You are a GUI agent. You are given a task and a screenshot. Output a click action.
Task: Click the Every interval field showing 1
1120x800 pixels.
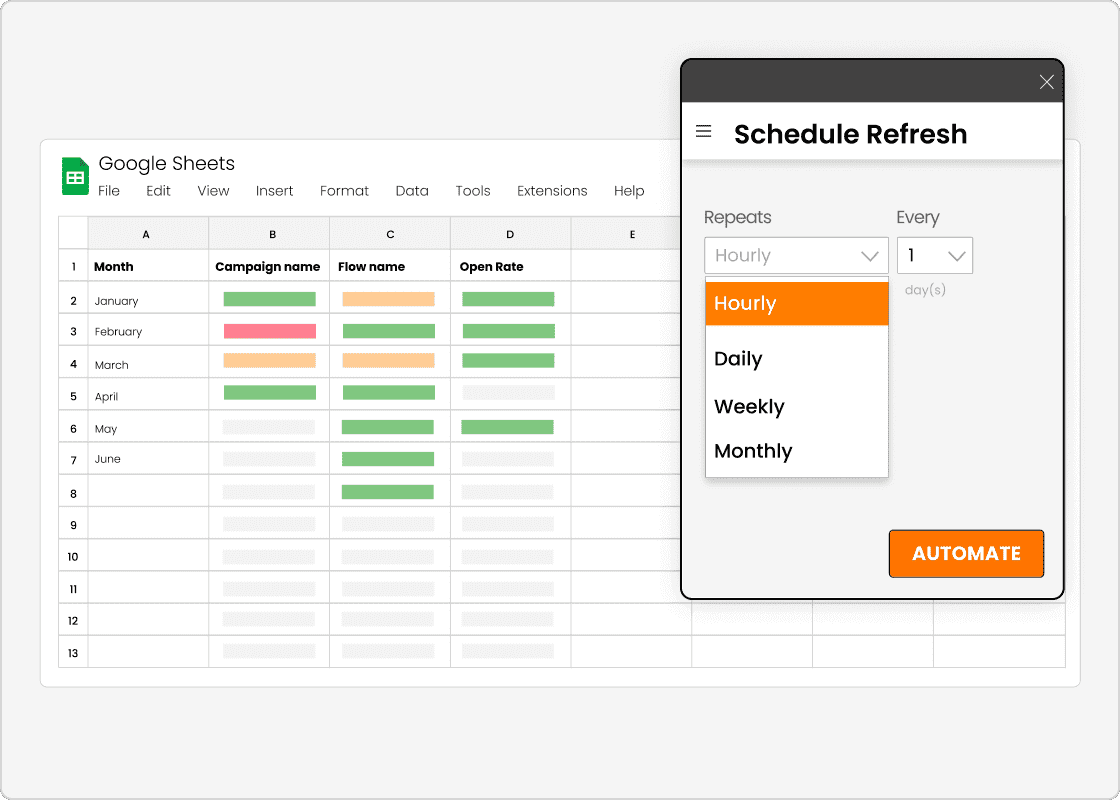(x=925, y=255)
